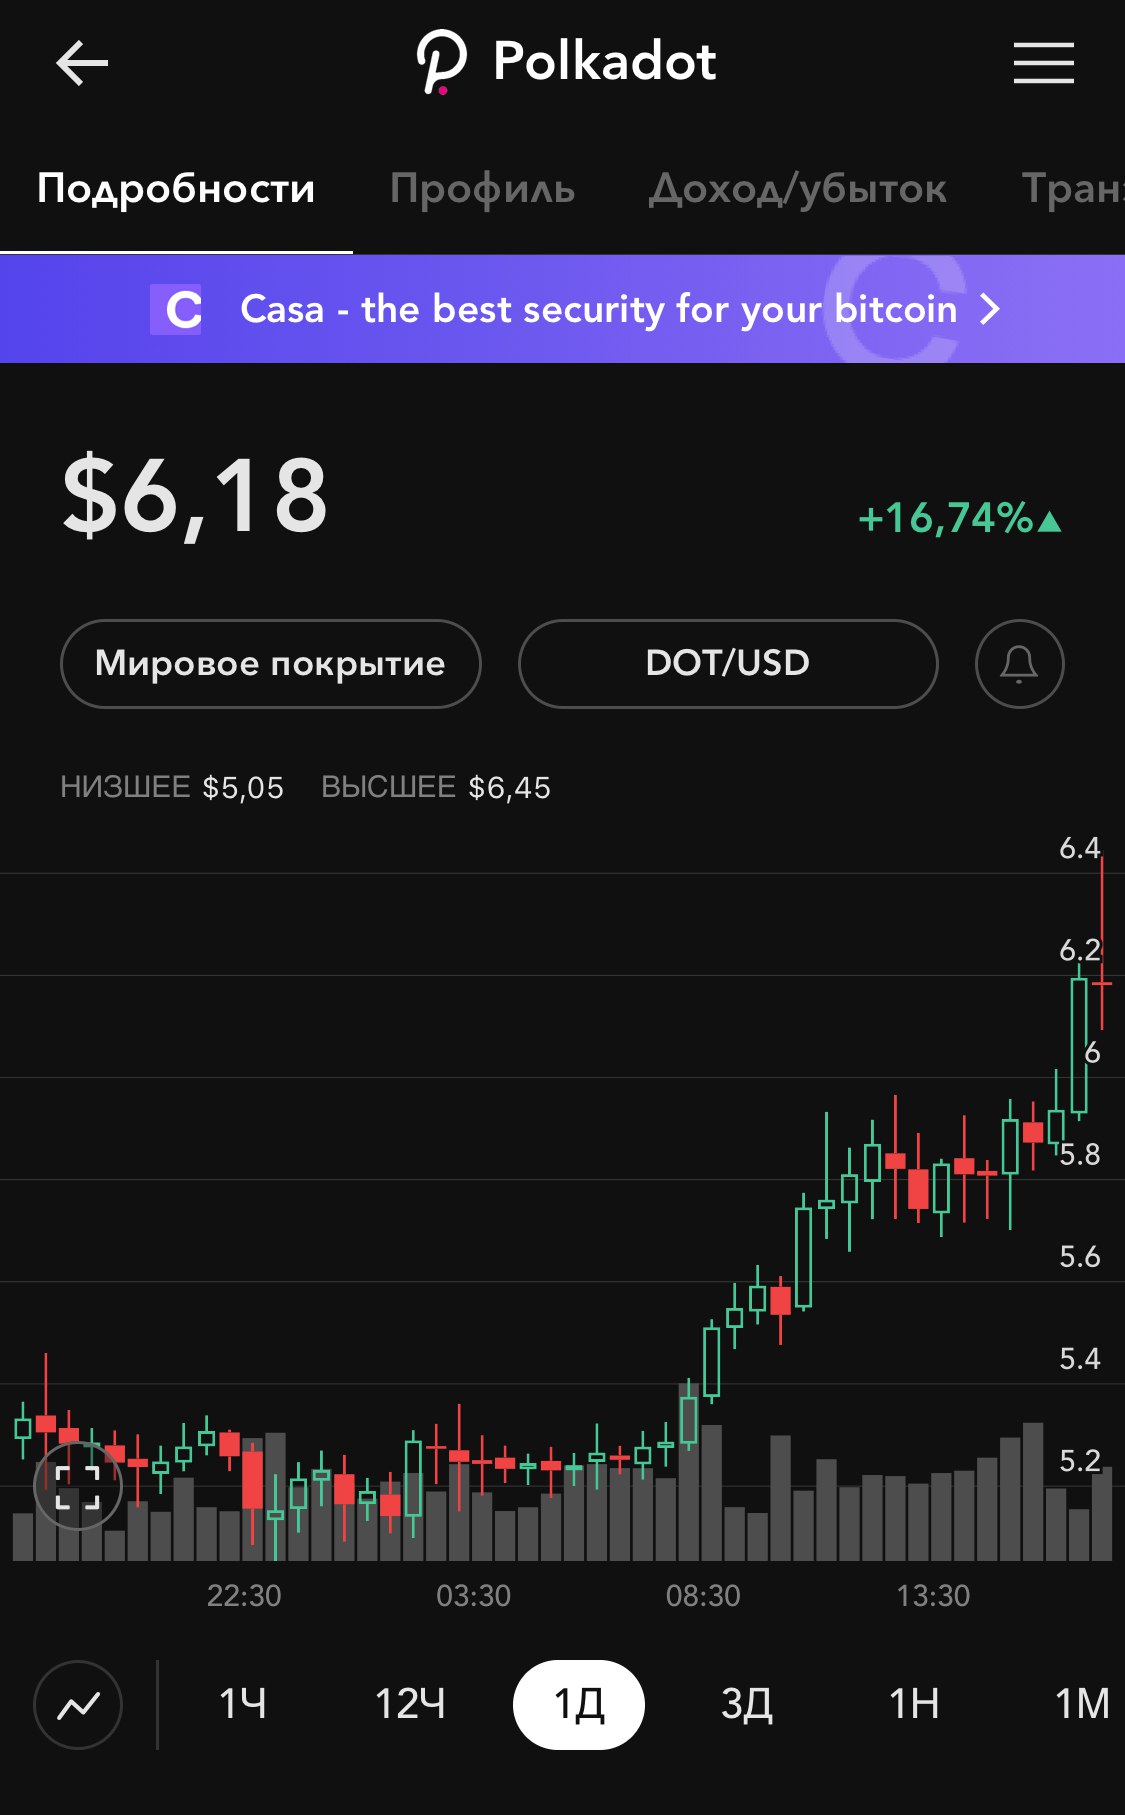Tap the $6,18 current price
The height and width of the screenshot is (1815, 1125).
(x=195, y=496)
